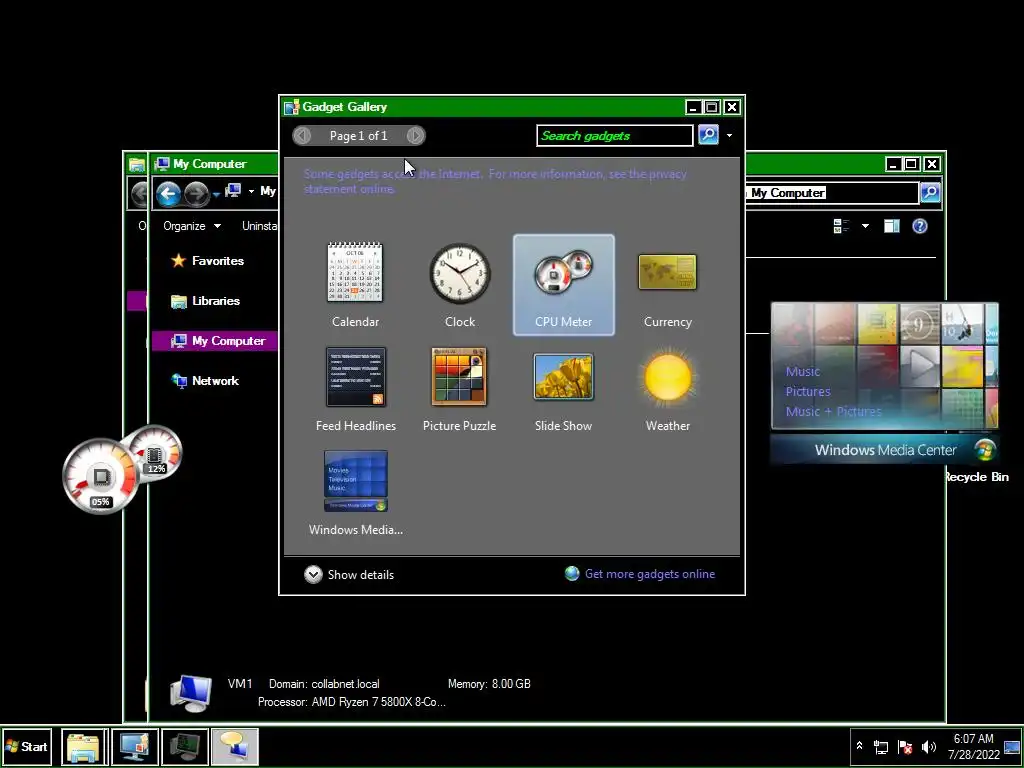Open view options dropdown arrow in My Computer
The image size is (1024, 768).
865,226
